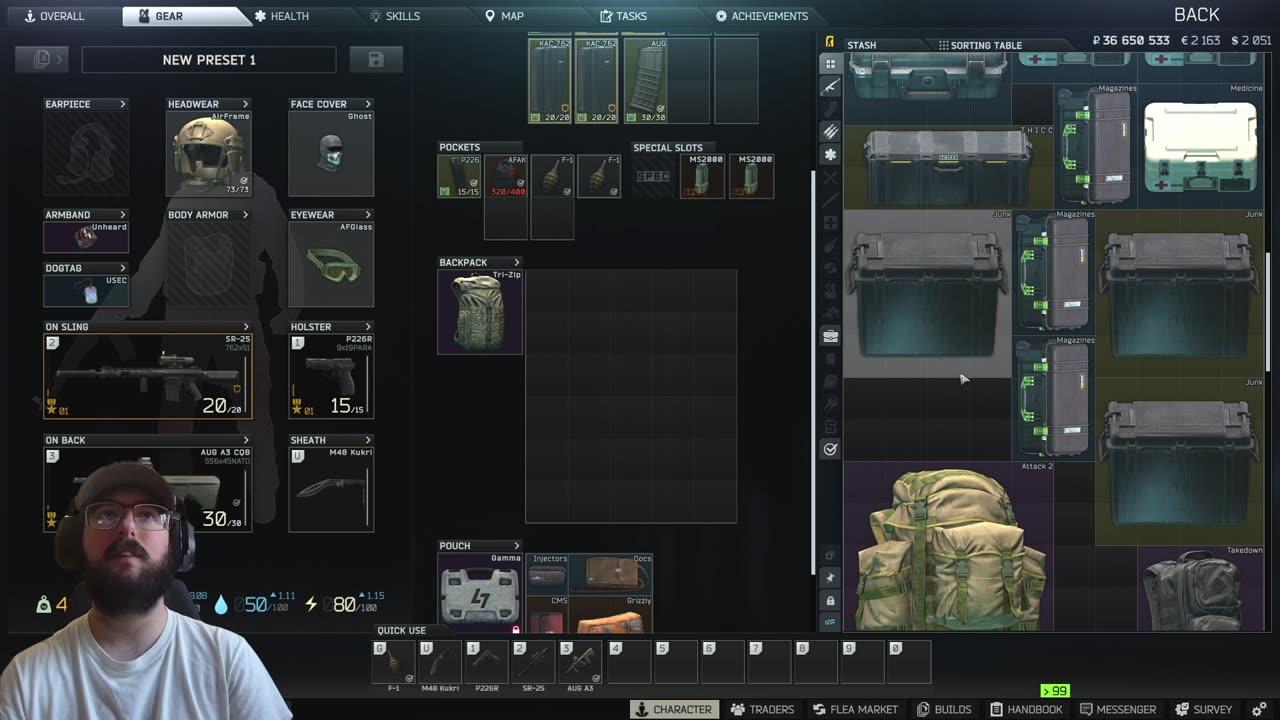Click the weight indicator showing 4
Screen dimensions: 1280x720
(x=52, y=604)
